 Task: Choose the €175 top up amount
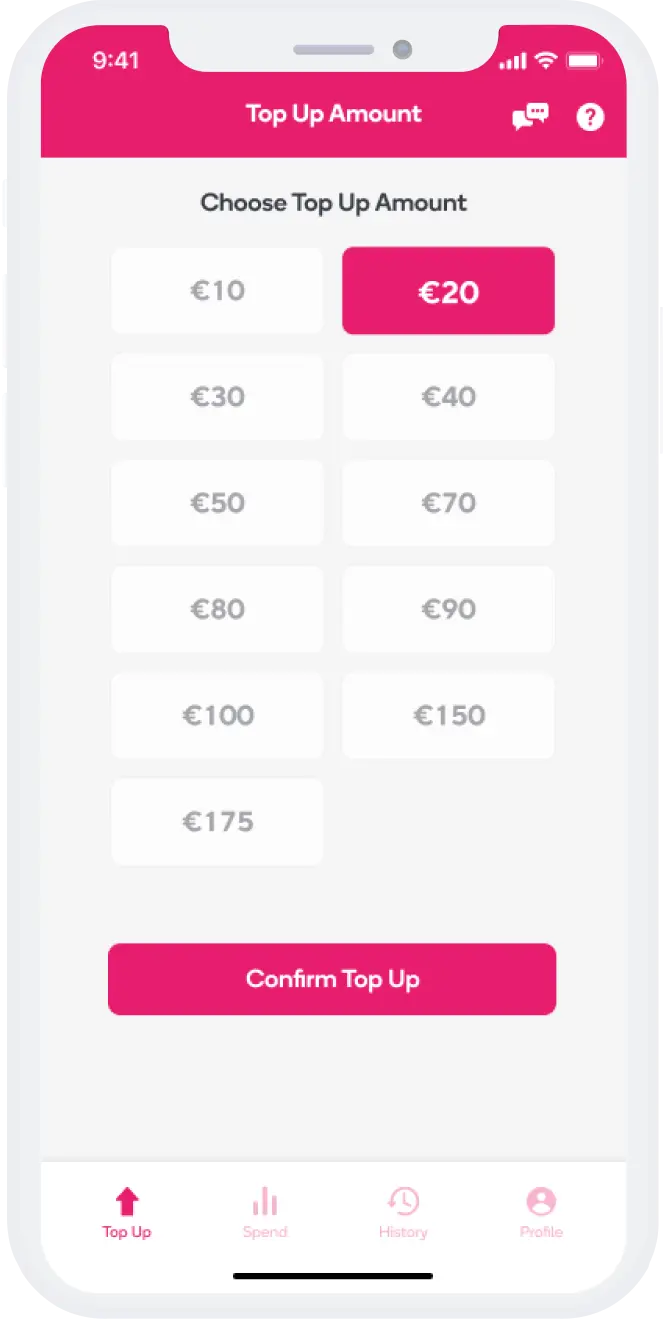[x=217, y=821]
